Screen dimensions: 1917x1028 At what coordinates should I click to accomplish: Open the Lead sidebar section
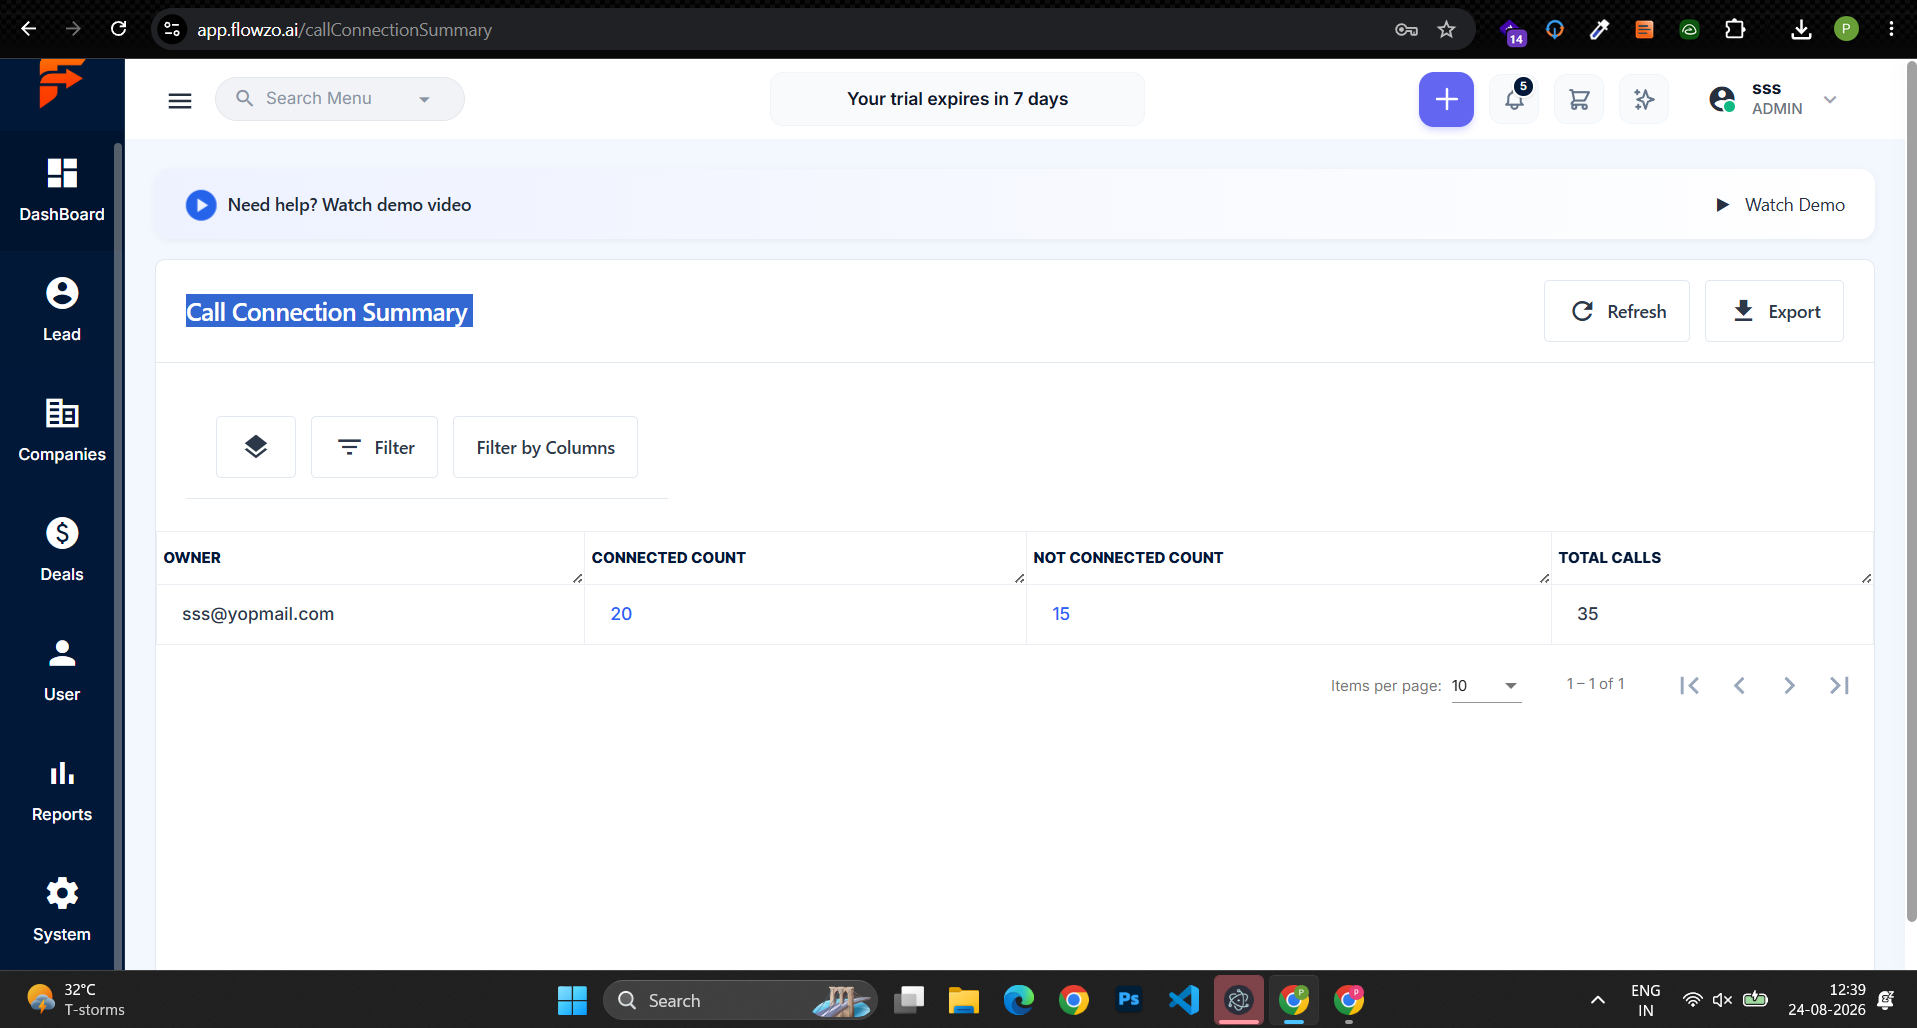(x=61, y=310)
